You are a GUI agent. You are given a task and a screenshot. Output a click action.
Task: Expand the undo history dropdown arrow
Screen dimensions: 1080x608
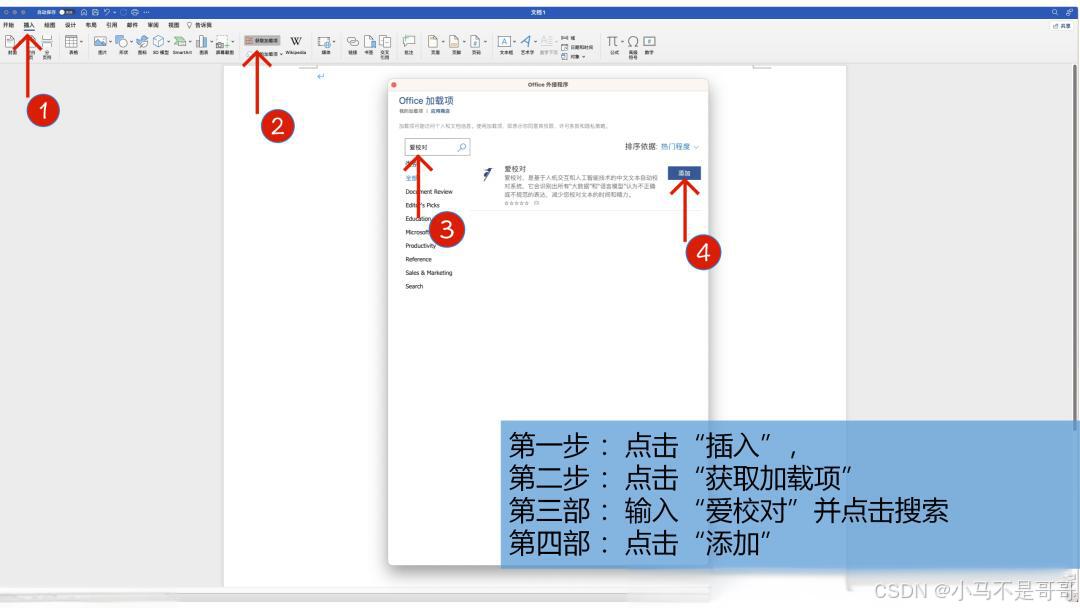pos(114,12)
